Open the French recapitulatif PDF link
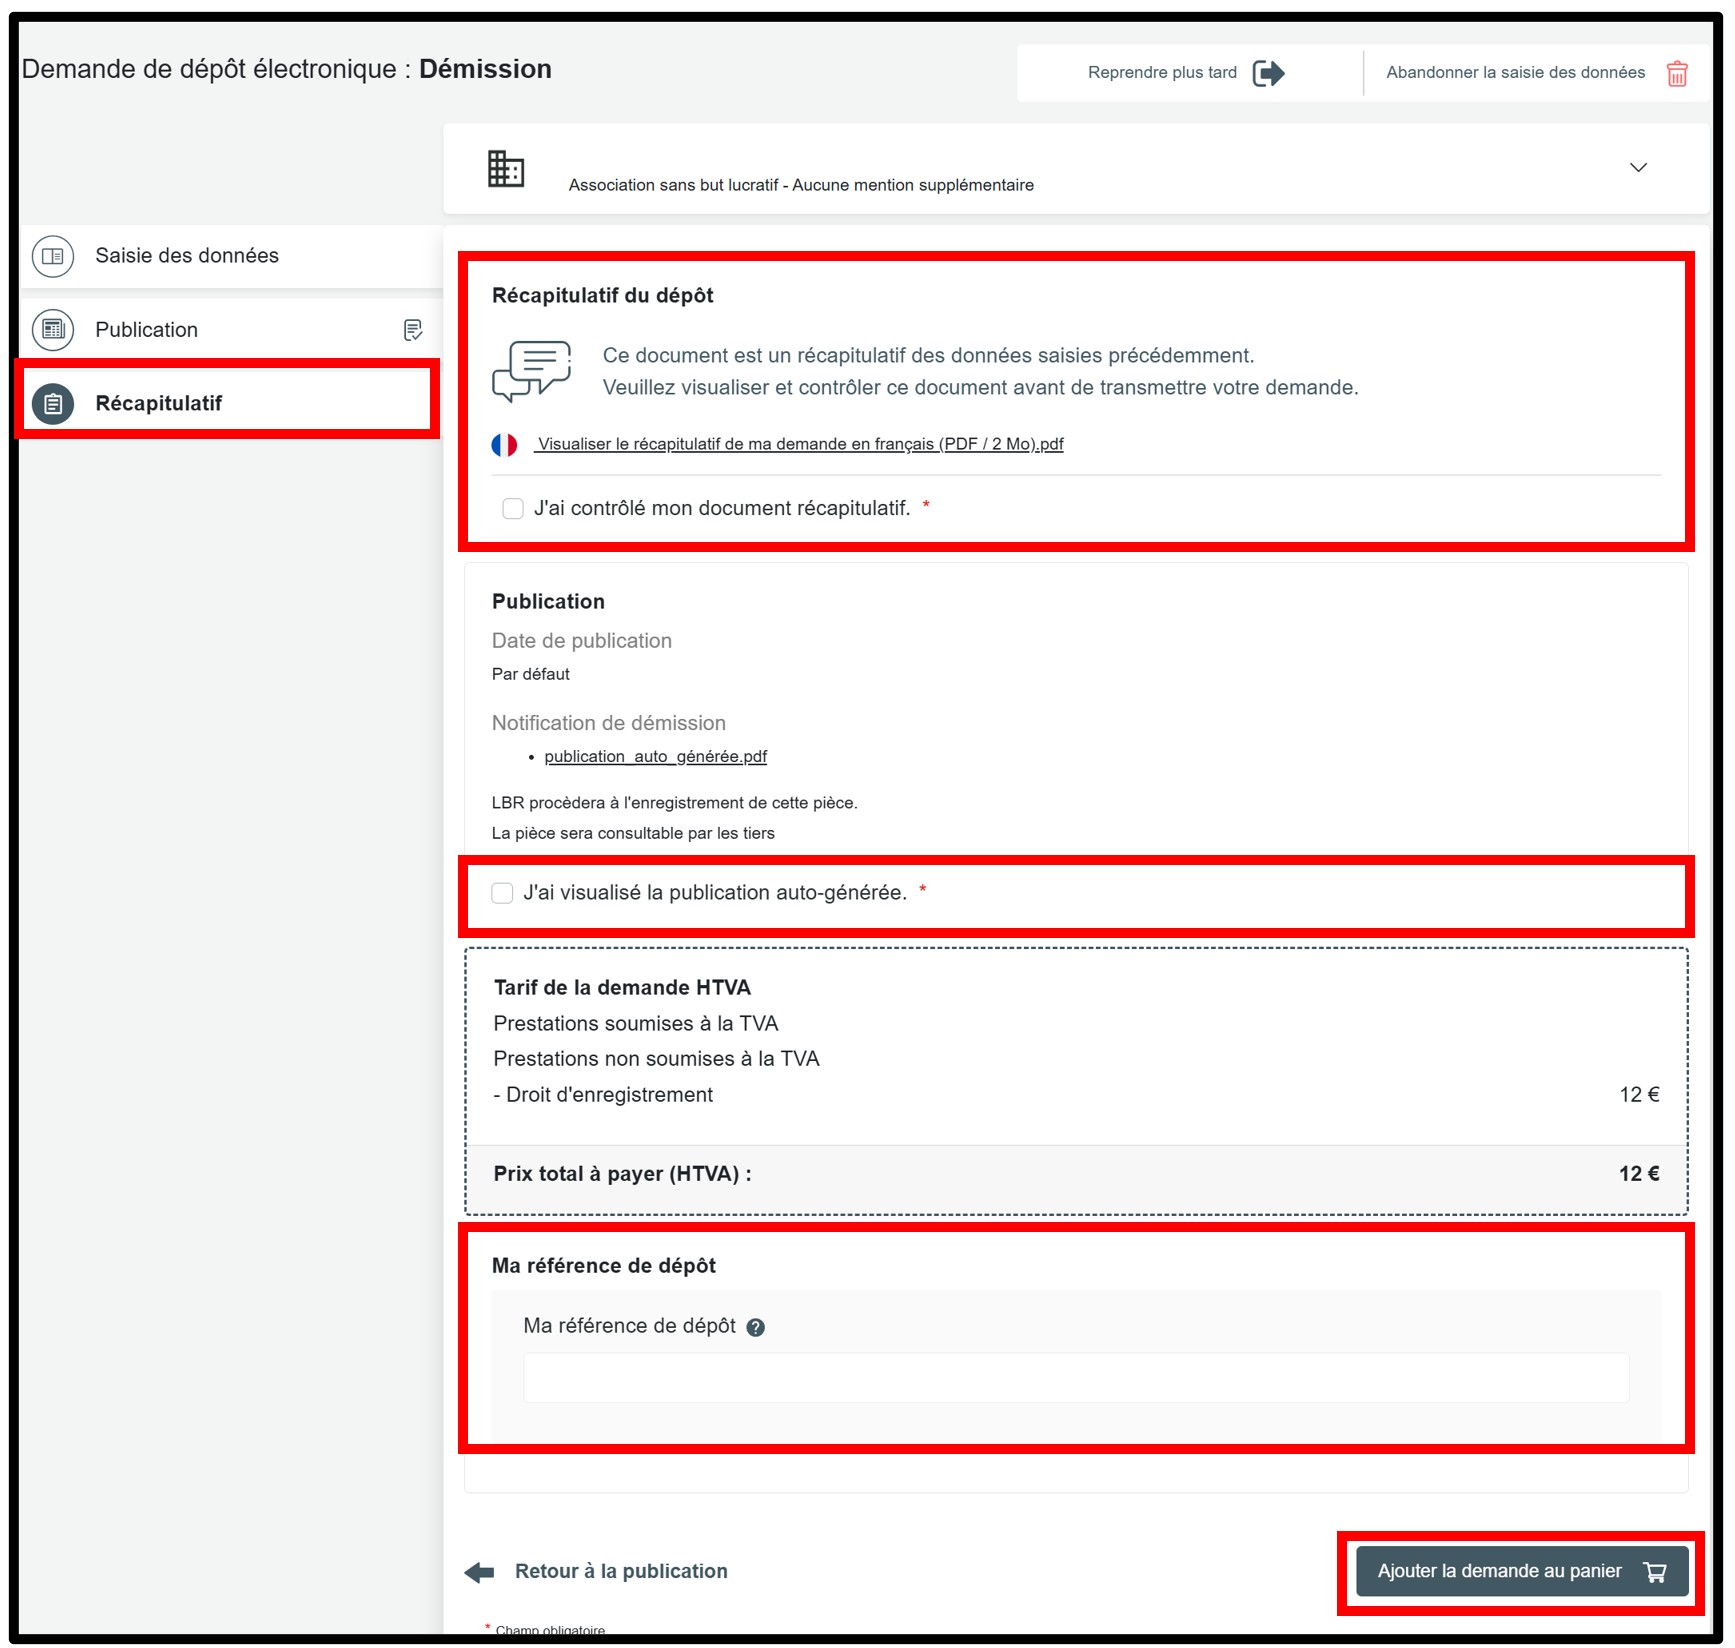This screenshot has height=1648, width=1735. coord(799,445)
